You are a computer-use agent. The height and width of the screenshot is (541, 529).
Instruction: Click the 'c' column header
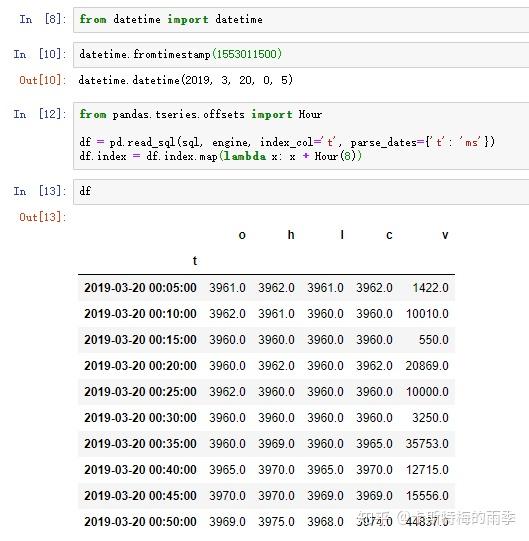[x=389, y=235]
